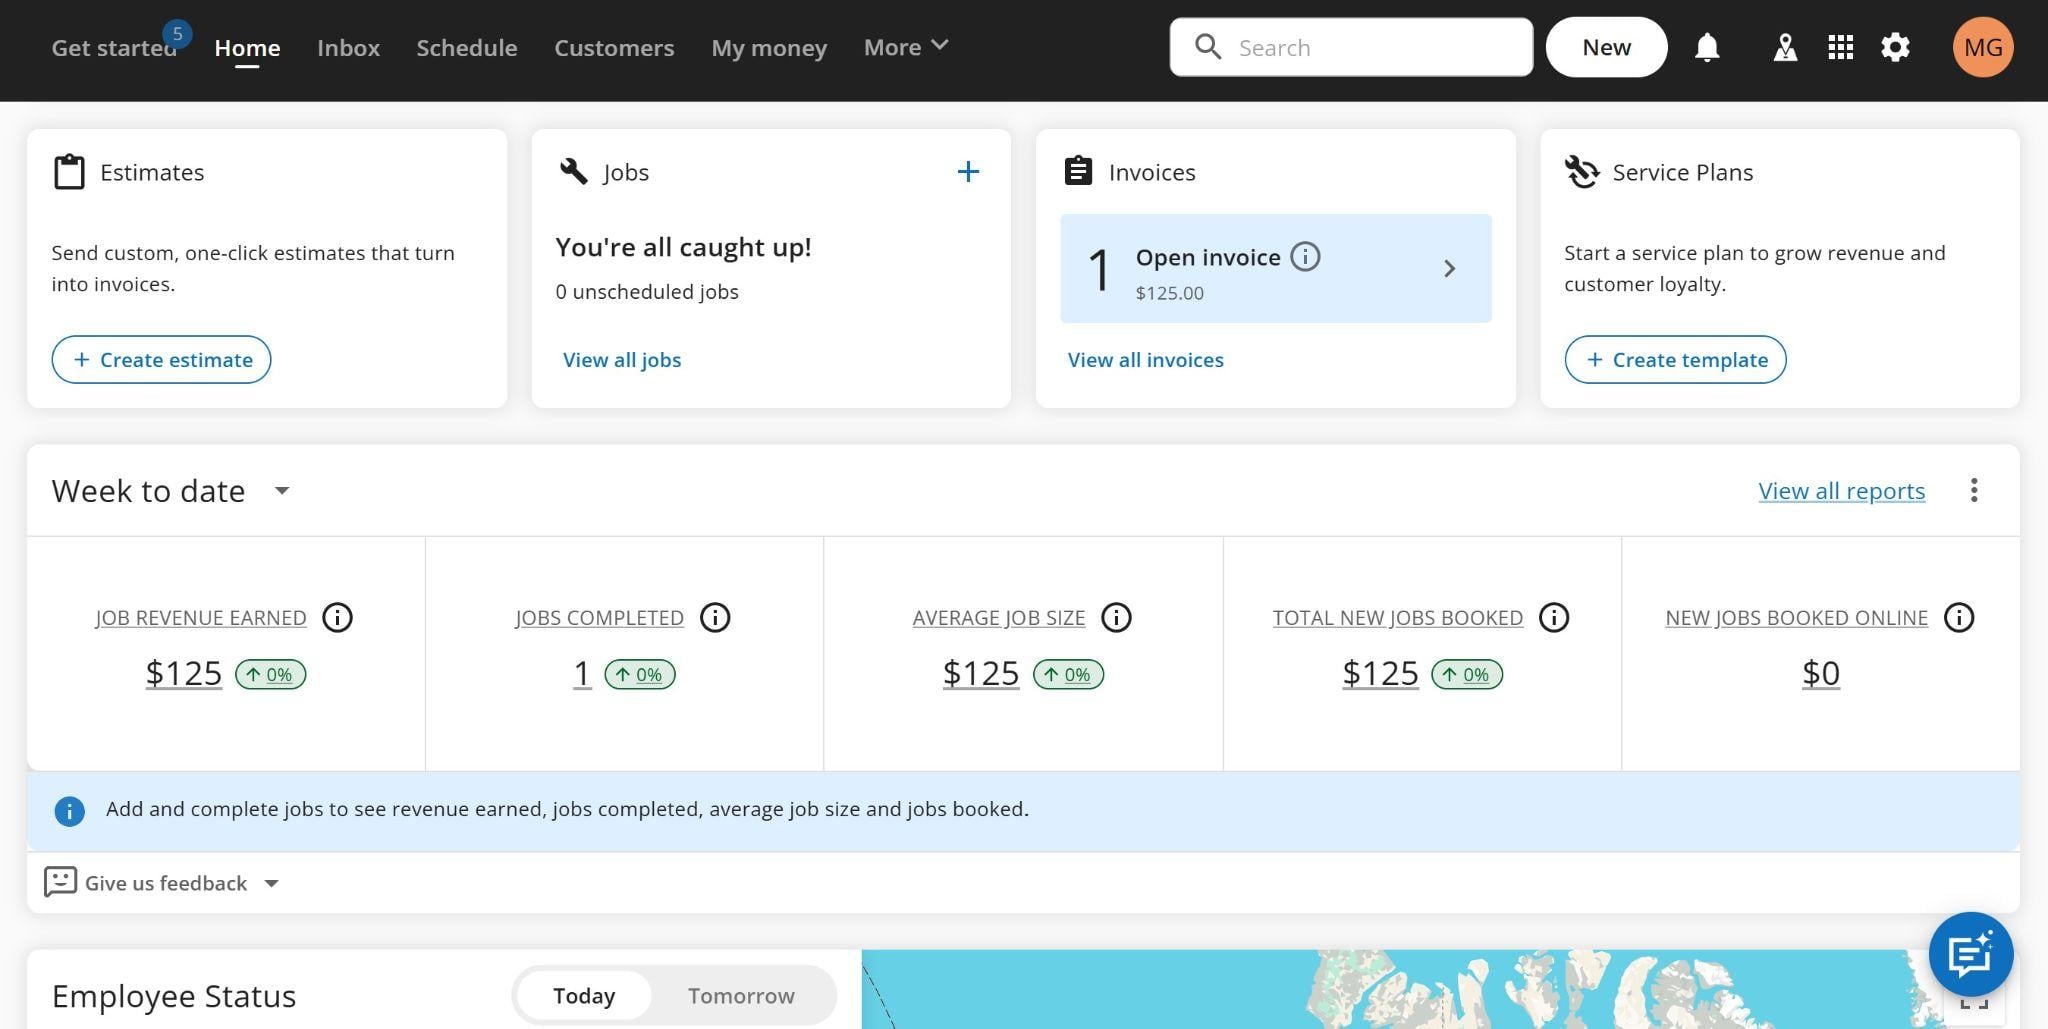Open the Inbox tab
Screen dimensions: 2048x1029
(348, 48)
